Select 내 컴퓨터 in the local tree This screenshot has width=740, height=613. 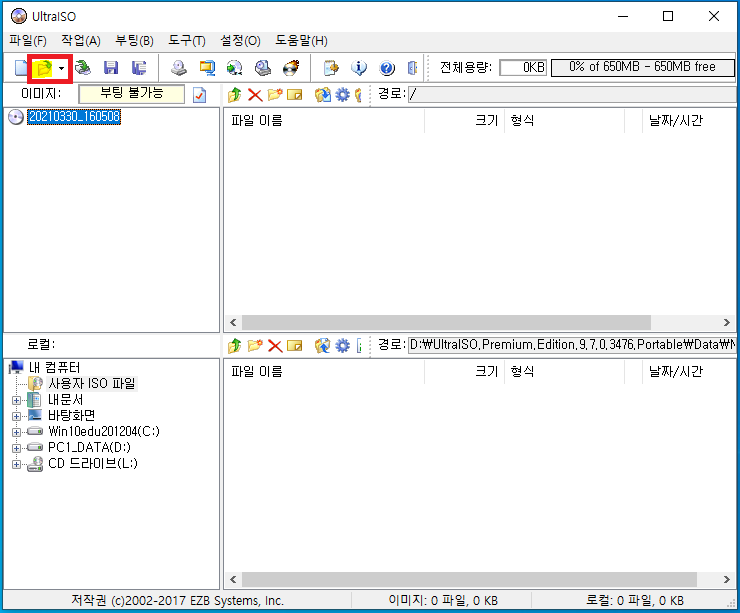click(54, 368)
